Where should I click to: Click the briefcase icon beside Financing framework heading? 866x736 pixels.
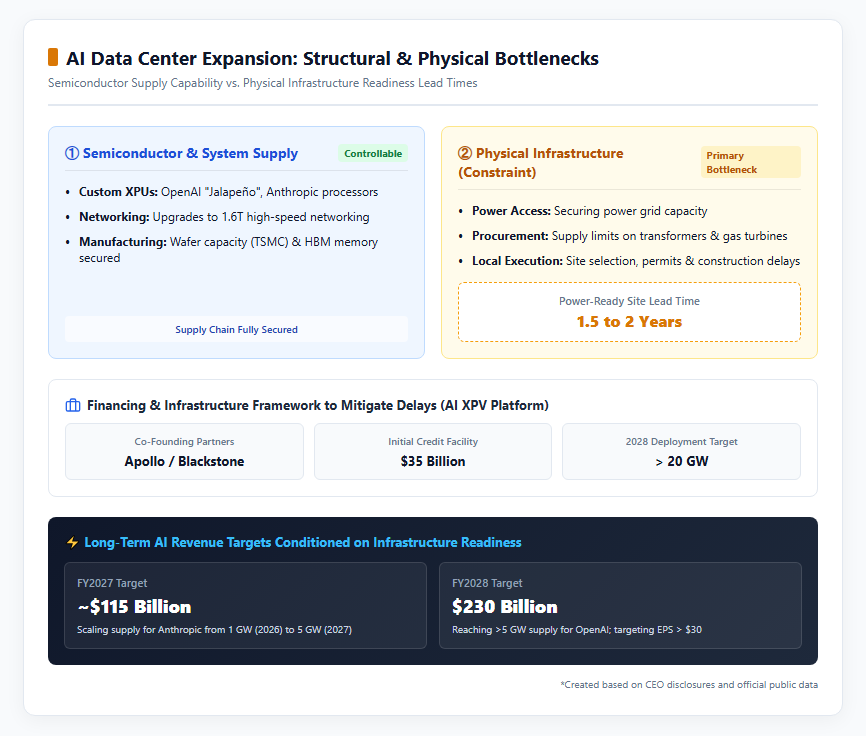(73, 406)
